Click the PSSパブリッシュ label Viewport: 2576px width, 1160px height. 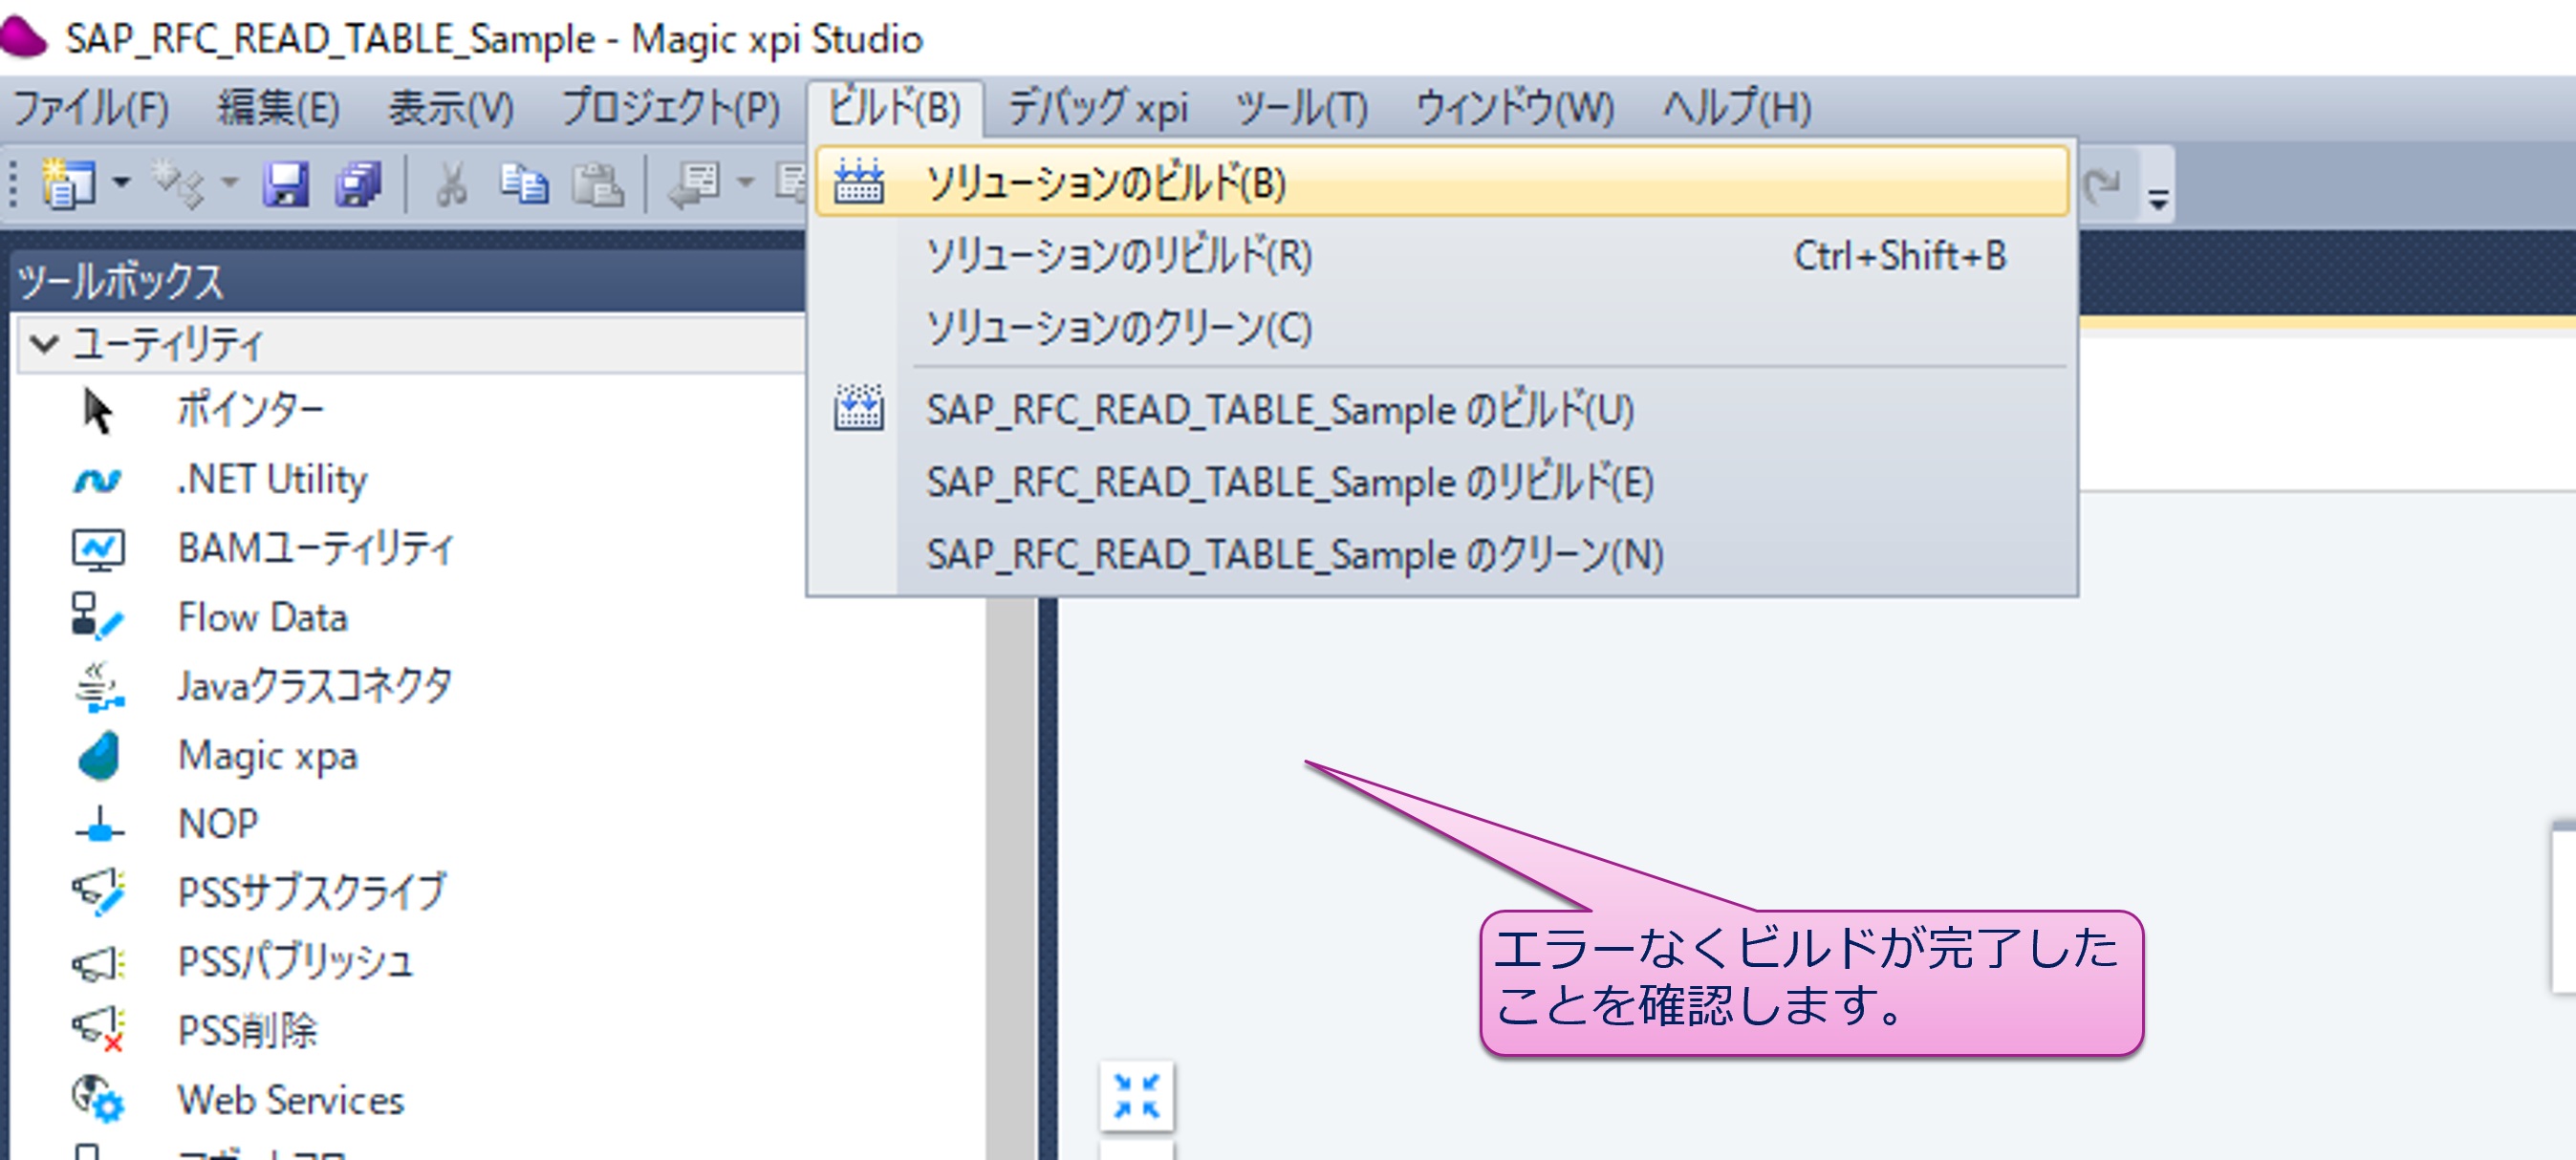(x=296, y=962)
